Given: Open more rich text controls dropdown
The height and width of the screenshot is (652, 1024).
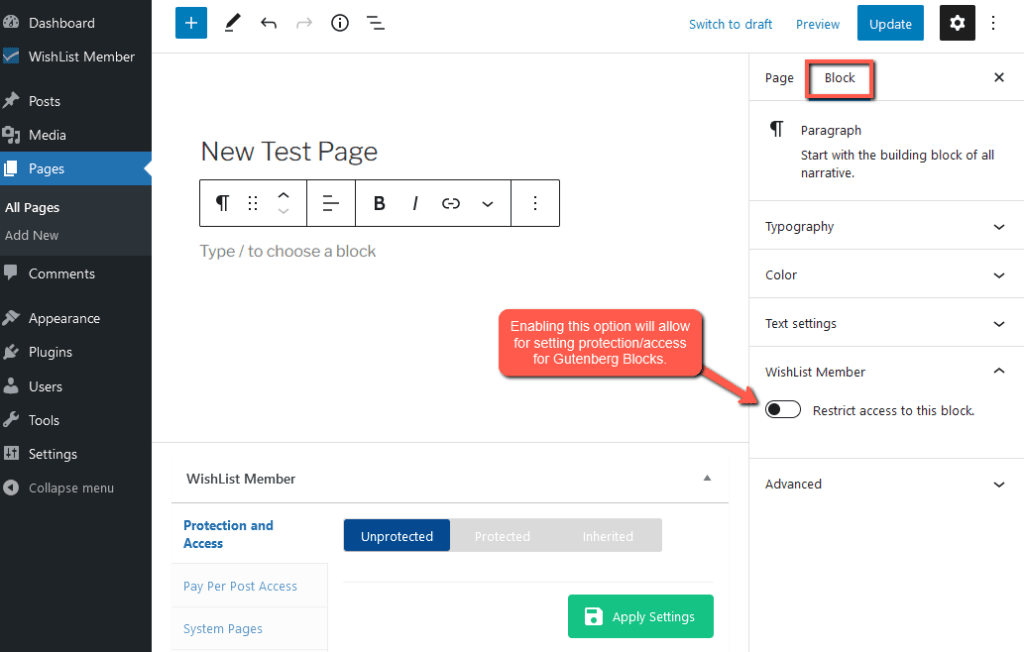Looking at the screenshot, I should click(x=487, y=204).
